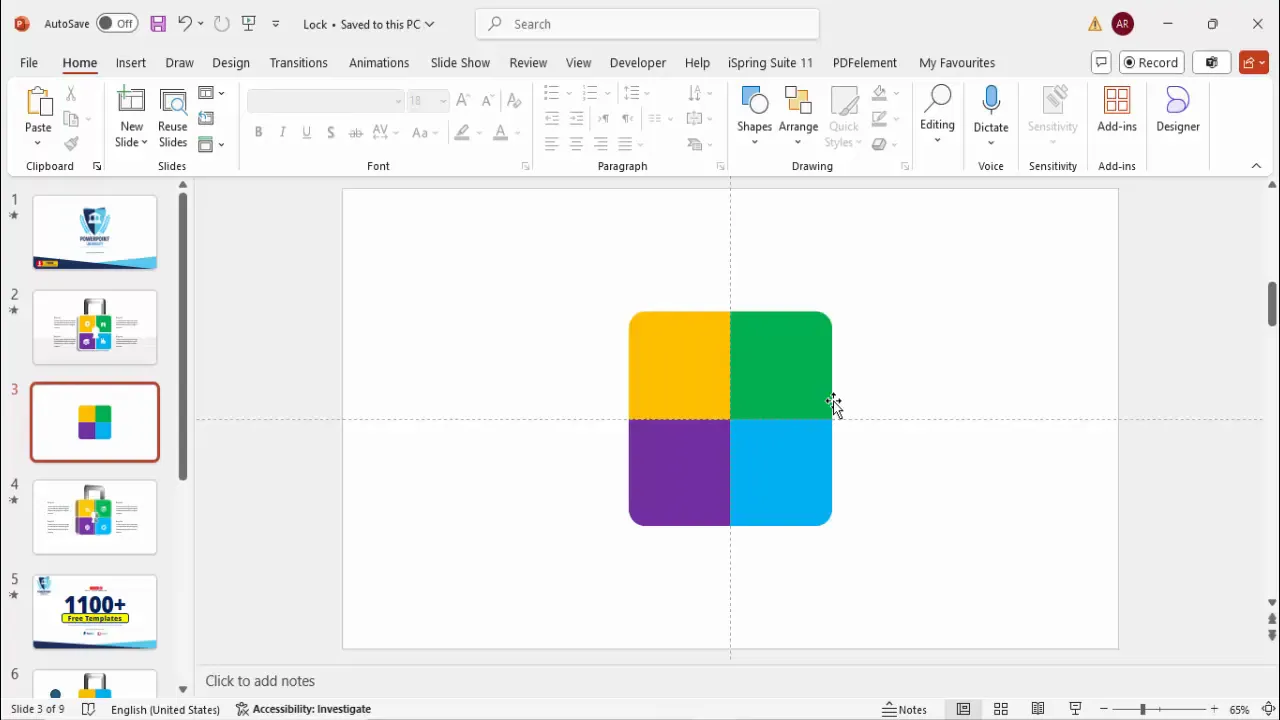Open Font dialog launcher
Image resolution: width=1280 pixels, height=720 pixels.
[x=525, y=166]
